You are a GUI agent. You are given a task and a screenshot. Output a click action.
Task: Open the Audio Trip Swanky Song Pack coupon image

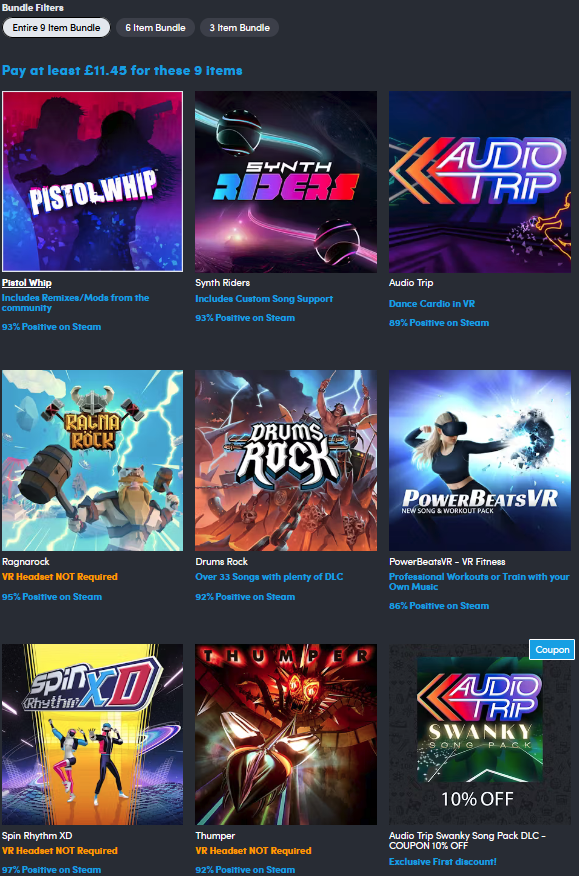point(480,734)
